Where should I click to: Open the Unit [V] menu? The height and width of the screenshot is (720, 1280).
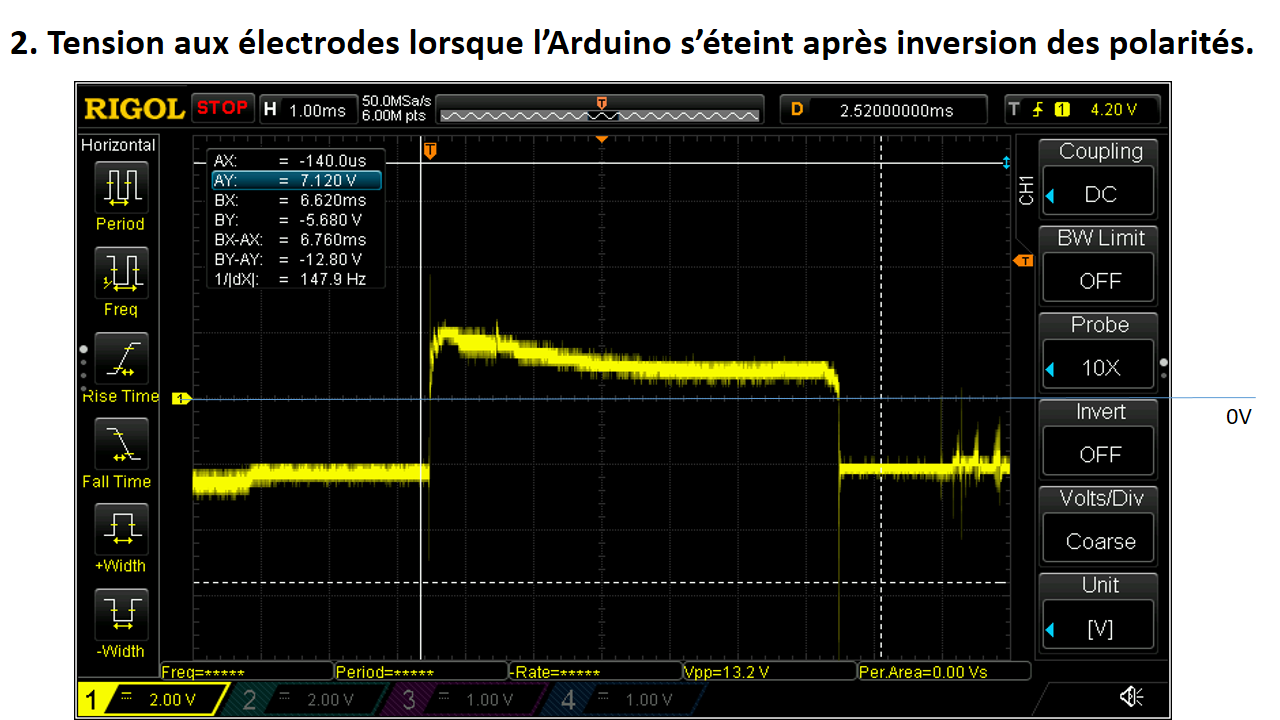[x=1099, y=612]
